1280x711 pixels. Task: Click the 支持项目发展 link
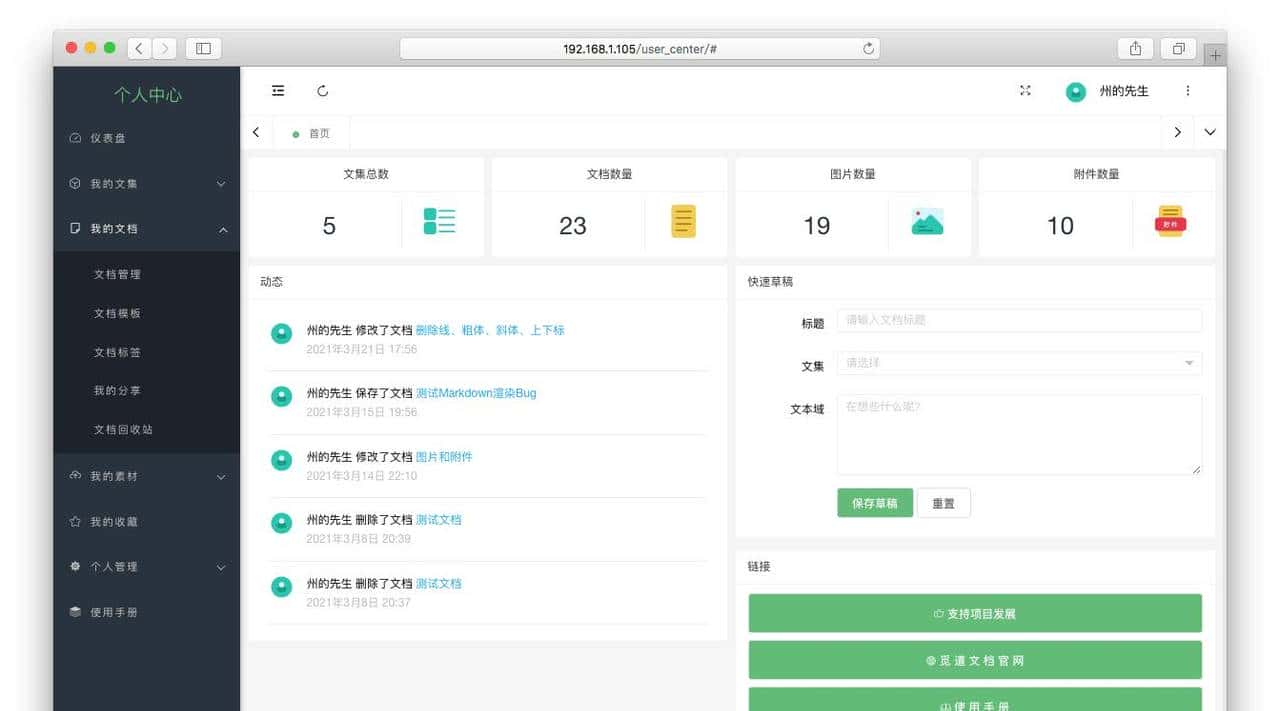pyautogui.click(x=974, y=613)
